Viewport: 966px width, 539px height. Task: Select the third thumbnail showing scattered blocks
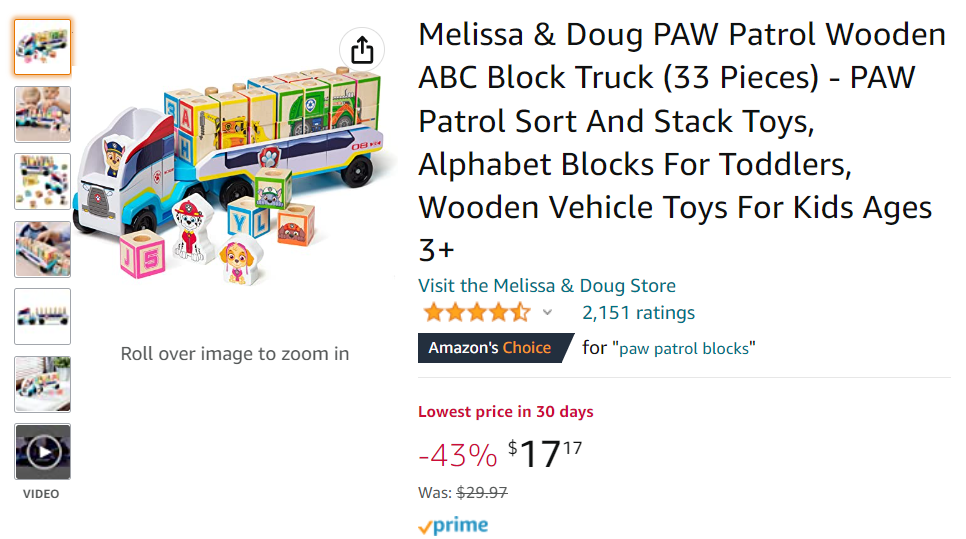pyautogui.click(x=43, y=182)
